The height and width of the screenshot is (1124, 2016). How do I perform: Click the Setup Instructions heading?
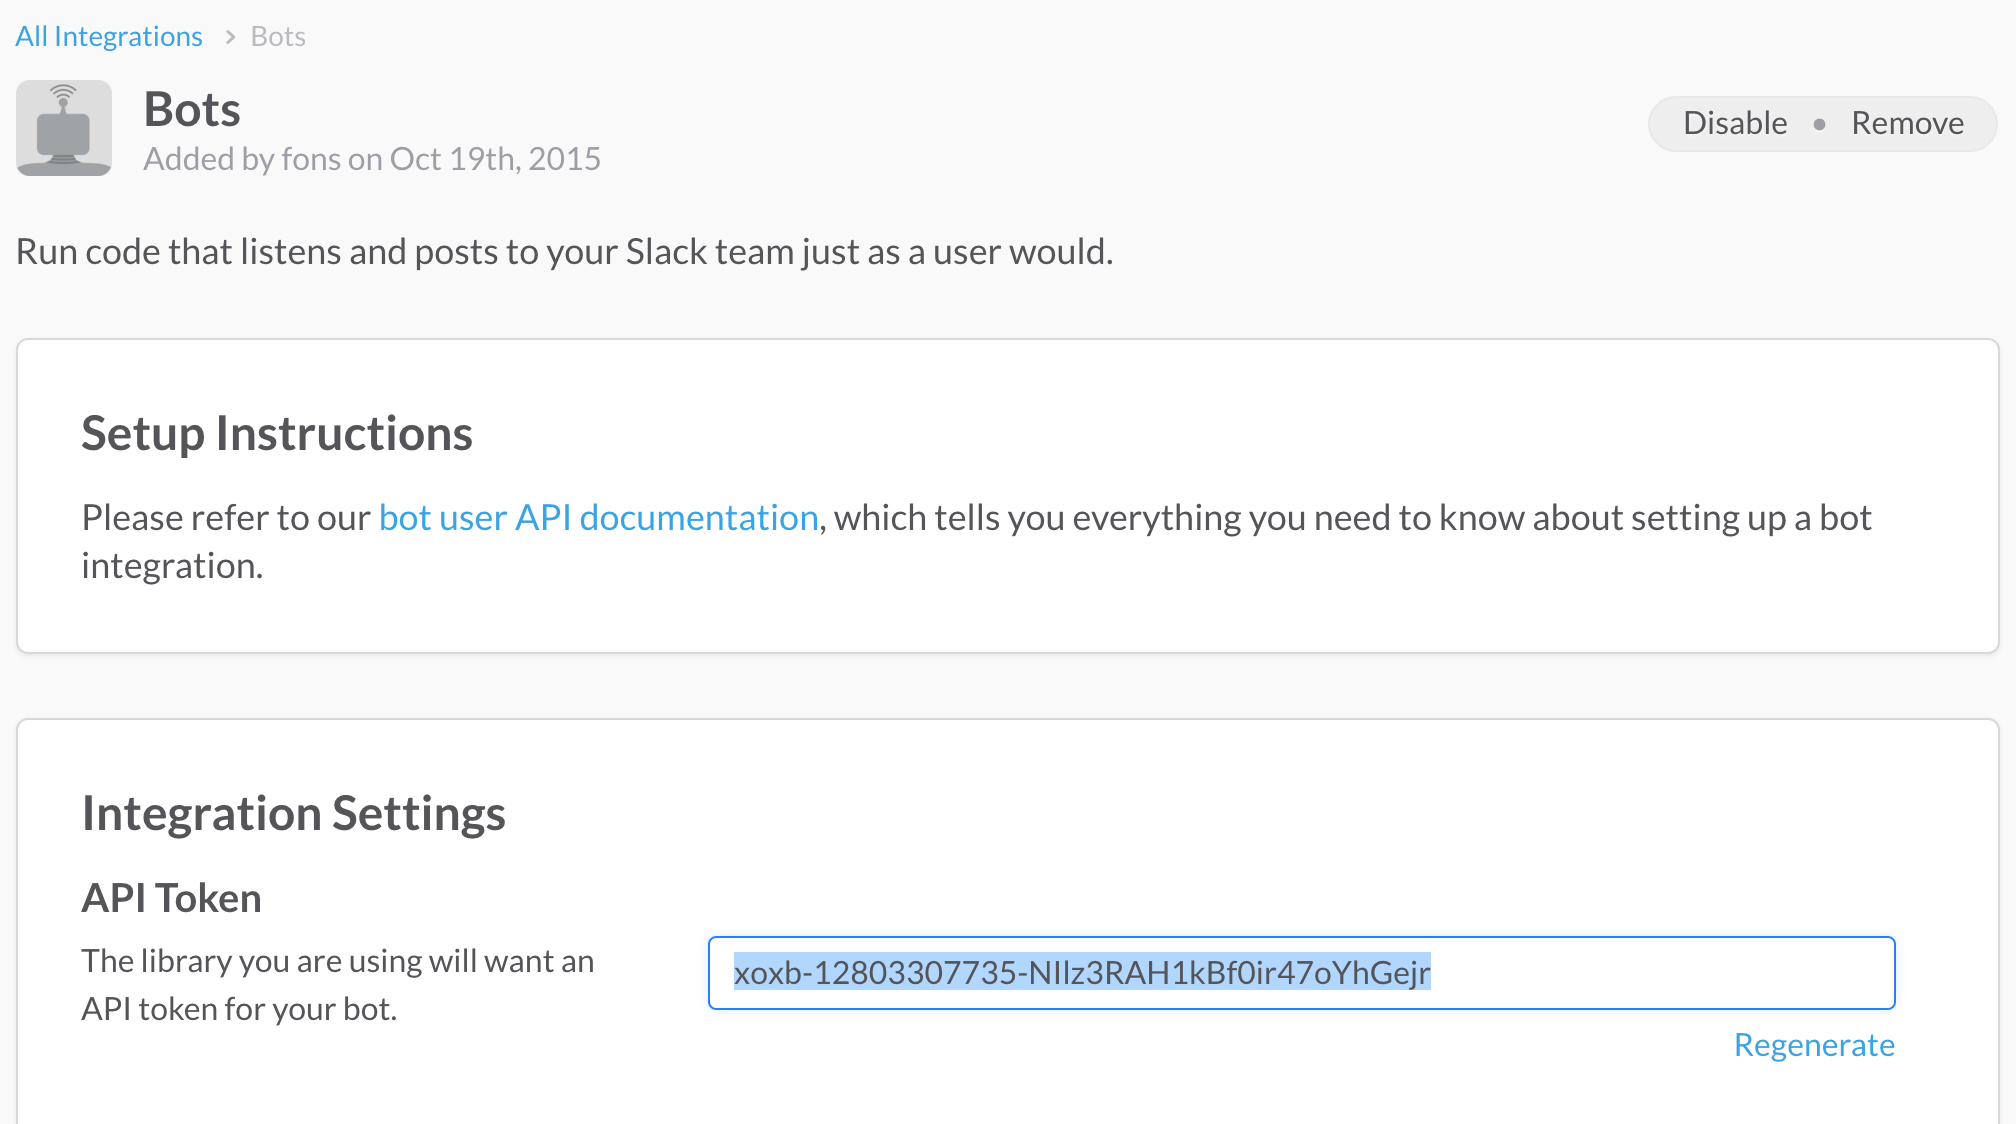(277, 434)
